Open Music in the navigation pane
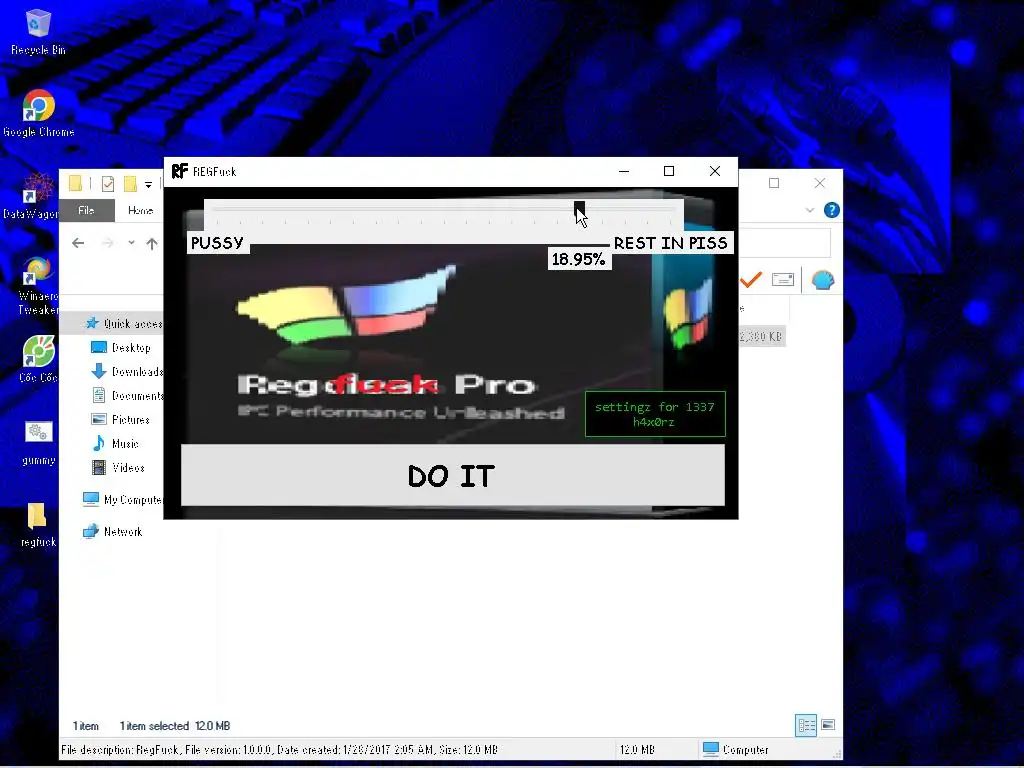The image size is (1024, 768). point(116,443)
